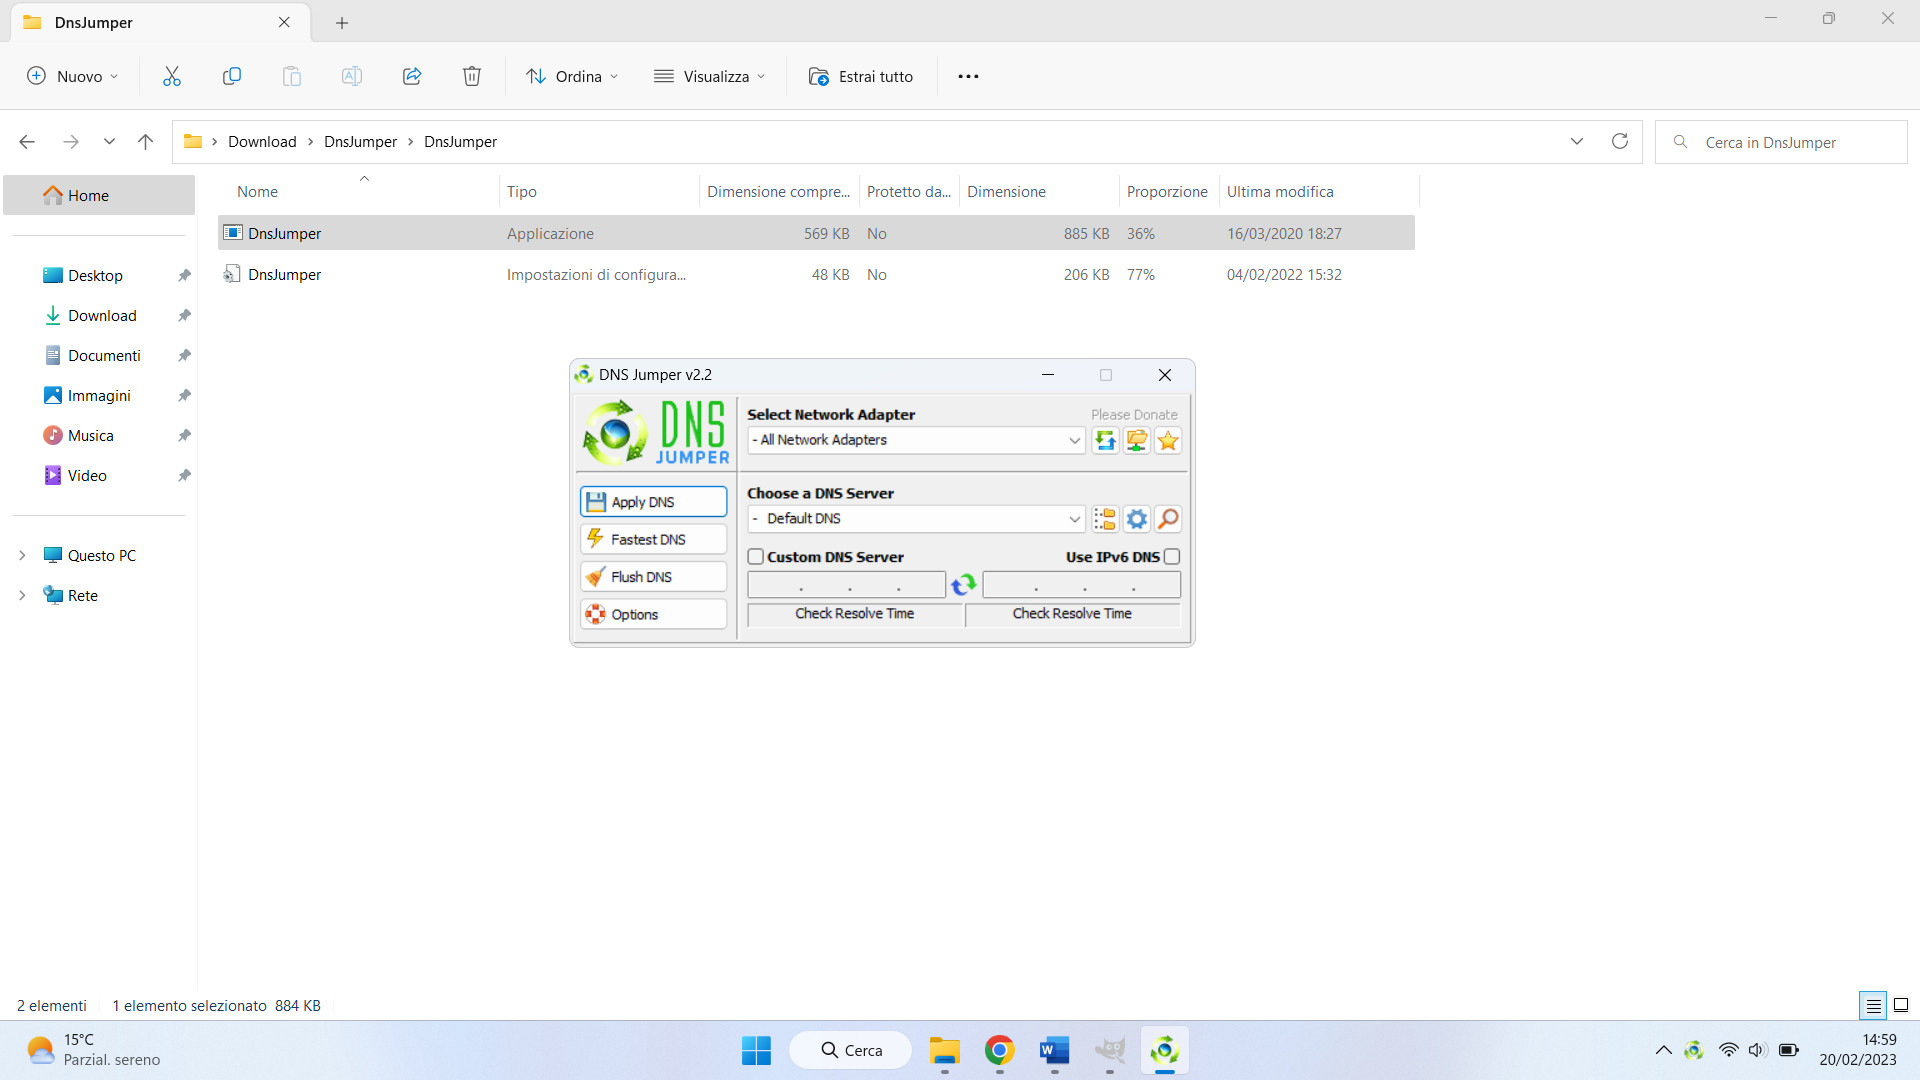Swap primary and secondary DNS with arrows icon
This screenshot has width=1920, height=1080.
point(964,584)
